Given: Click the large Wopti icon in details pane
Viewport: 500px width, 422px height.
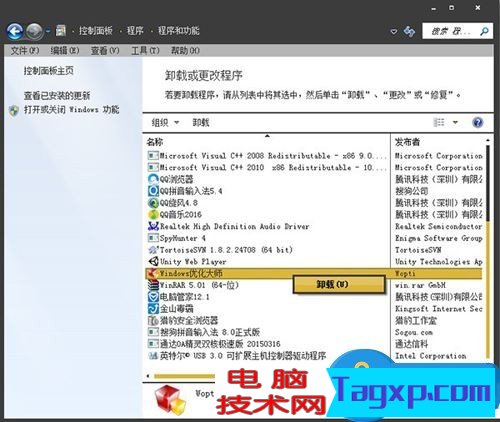Looking at the screenshot, I should [170, 399].
